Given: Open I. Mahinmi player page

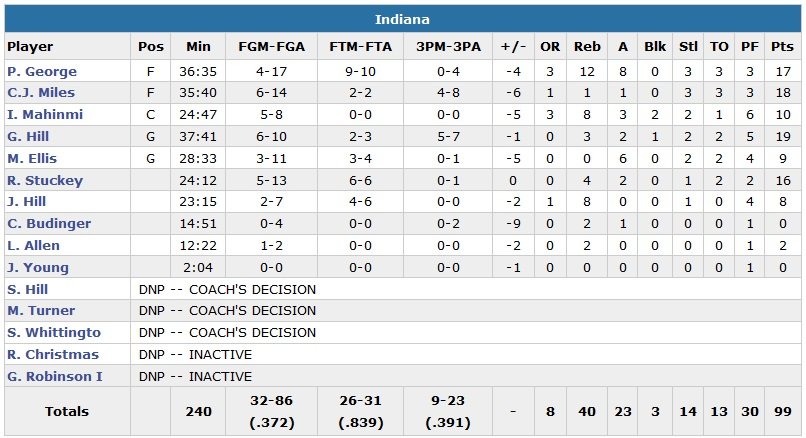Looking at the screenshot, I should (x=44, y=115).
